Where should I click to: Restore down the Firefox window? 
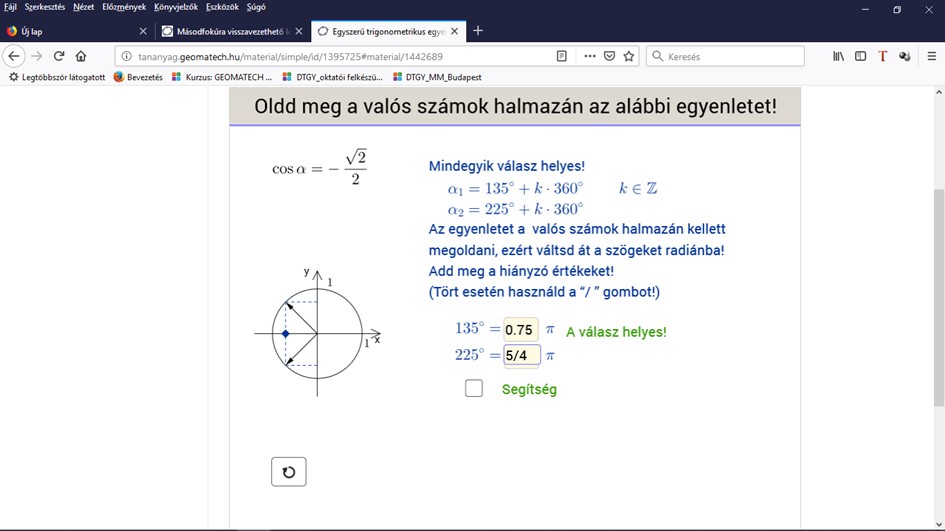coord(897,10)
